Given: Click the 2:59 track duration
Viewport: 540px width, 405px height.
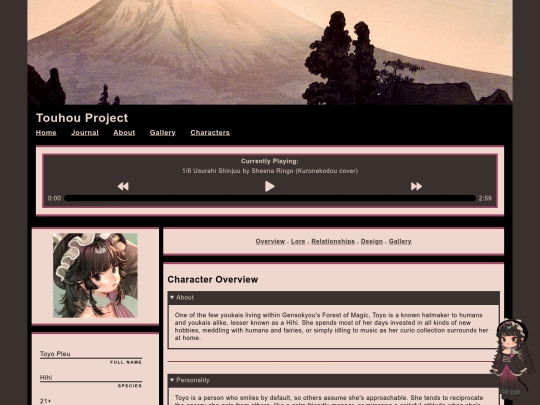Looking at the screenshot, I should tap(485, 198).
